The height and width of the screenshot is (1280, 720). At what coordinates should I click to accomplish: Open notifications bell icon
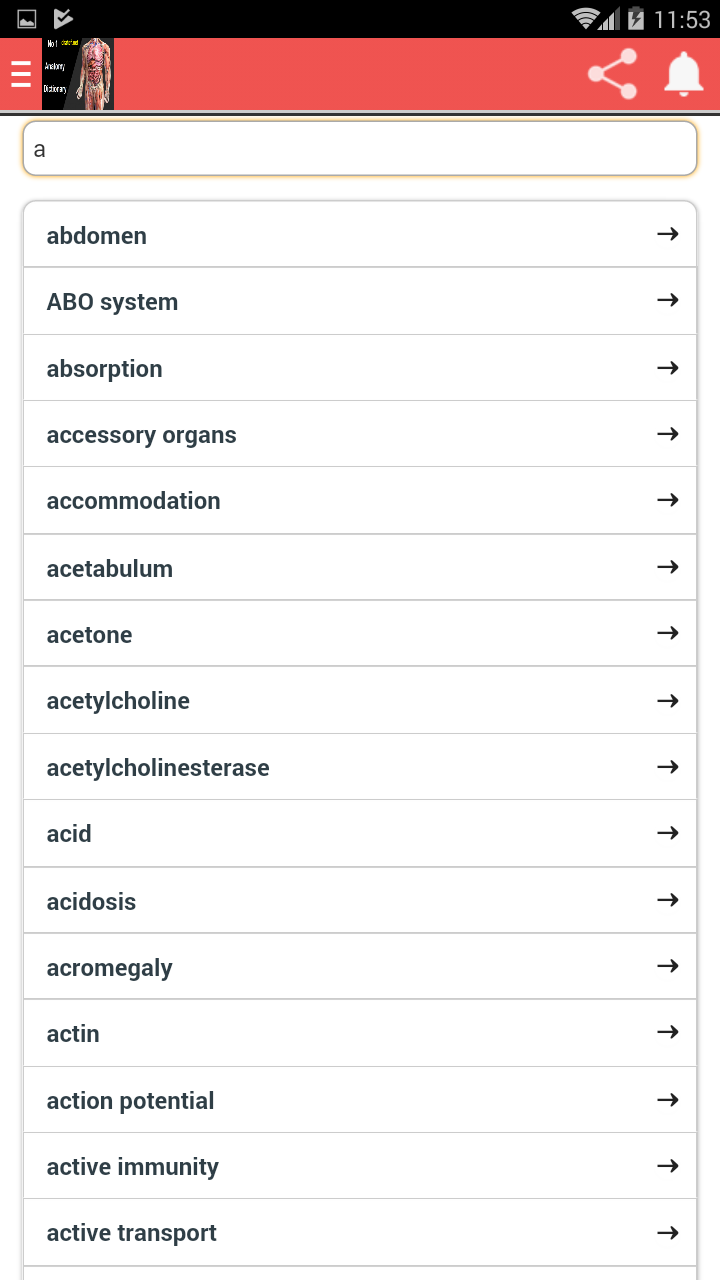[684, 74]
